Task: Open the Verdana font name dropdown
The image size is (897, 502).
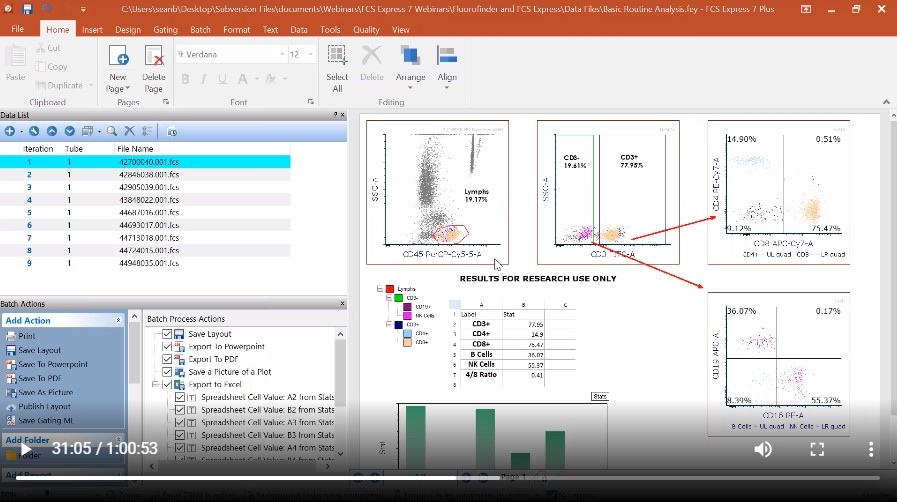Action: pyautogui.click(x=283, y=54)
